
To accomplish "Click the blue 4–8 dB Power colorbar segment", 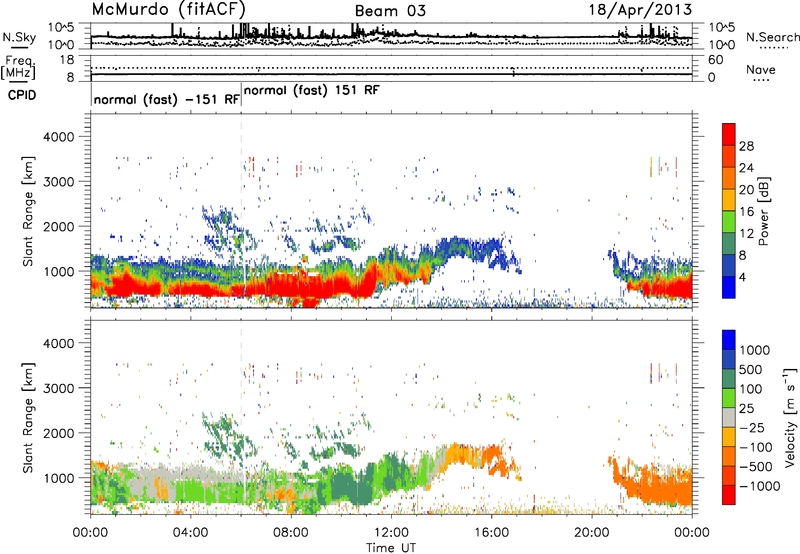I will 729,266.
